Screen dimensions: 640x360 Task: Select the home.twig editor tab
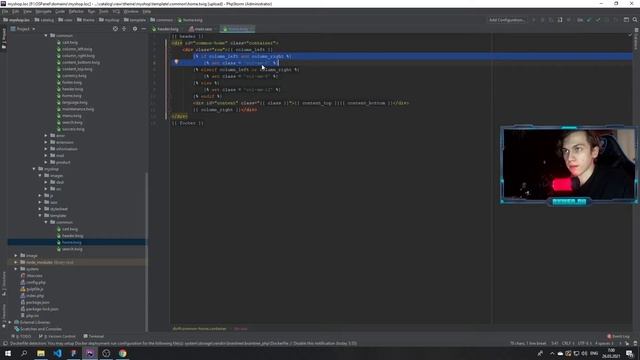(238, 29)
